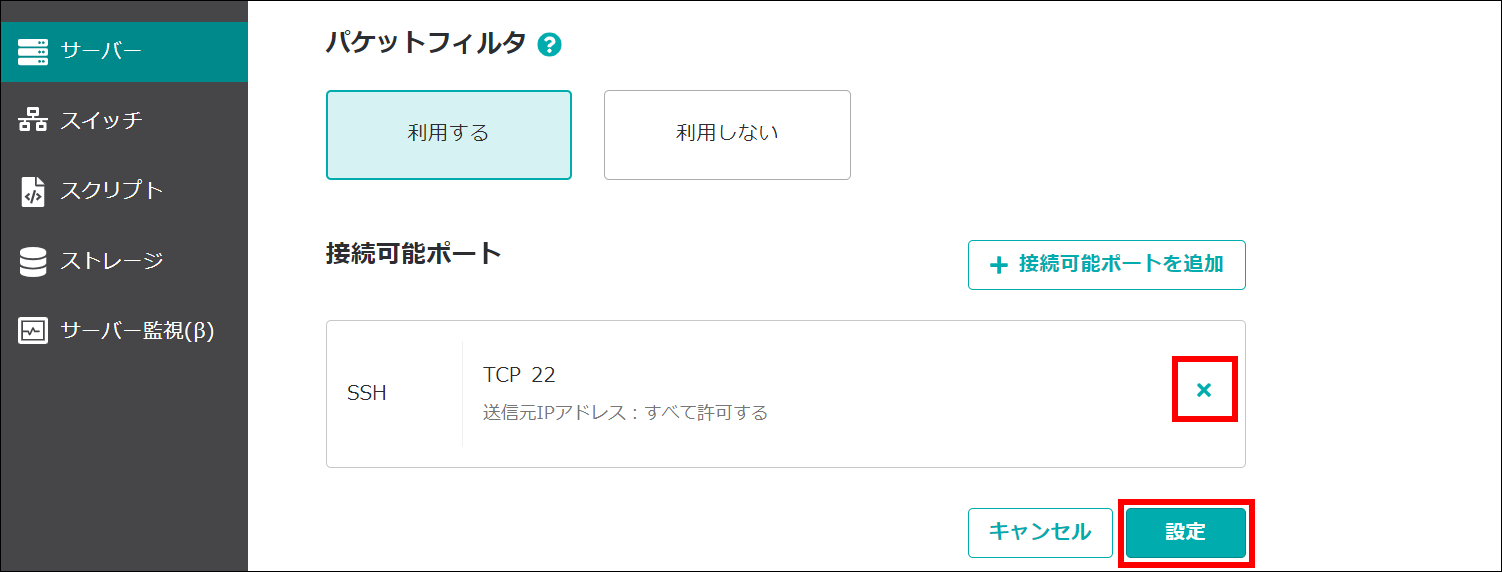Image resolution: width=1502 pixels, height=572 pixels.
Task: Enable packet filter with 利用する
Action: [x=448, y=134]
